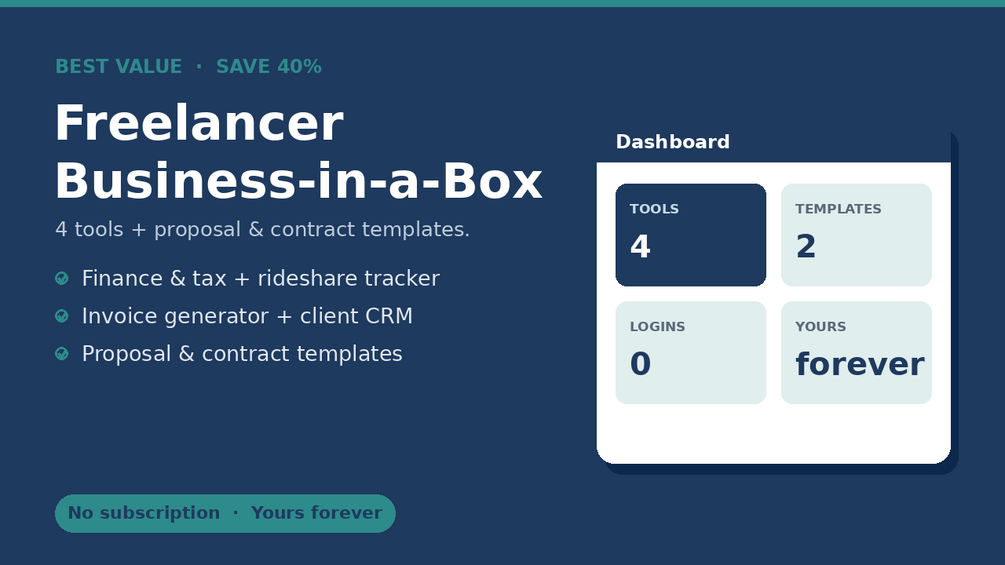Click the Proposal & contract templates list item

click(242, 354)
